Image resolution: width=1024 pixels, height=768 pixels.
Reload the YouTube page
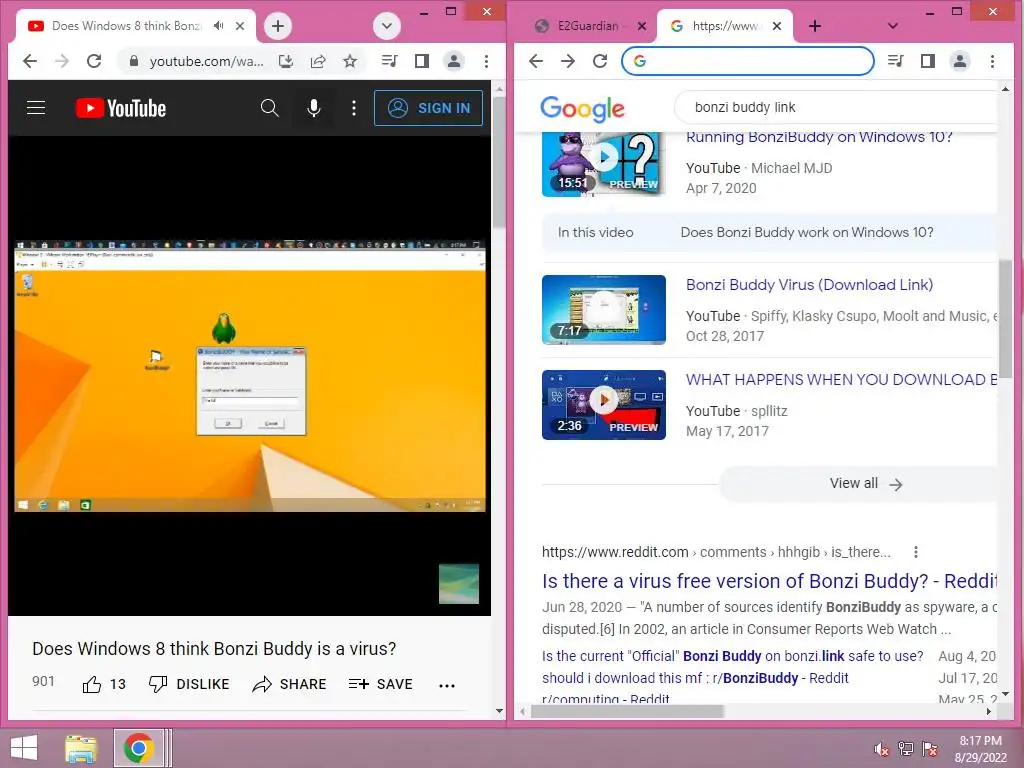(94, 61)
